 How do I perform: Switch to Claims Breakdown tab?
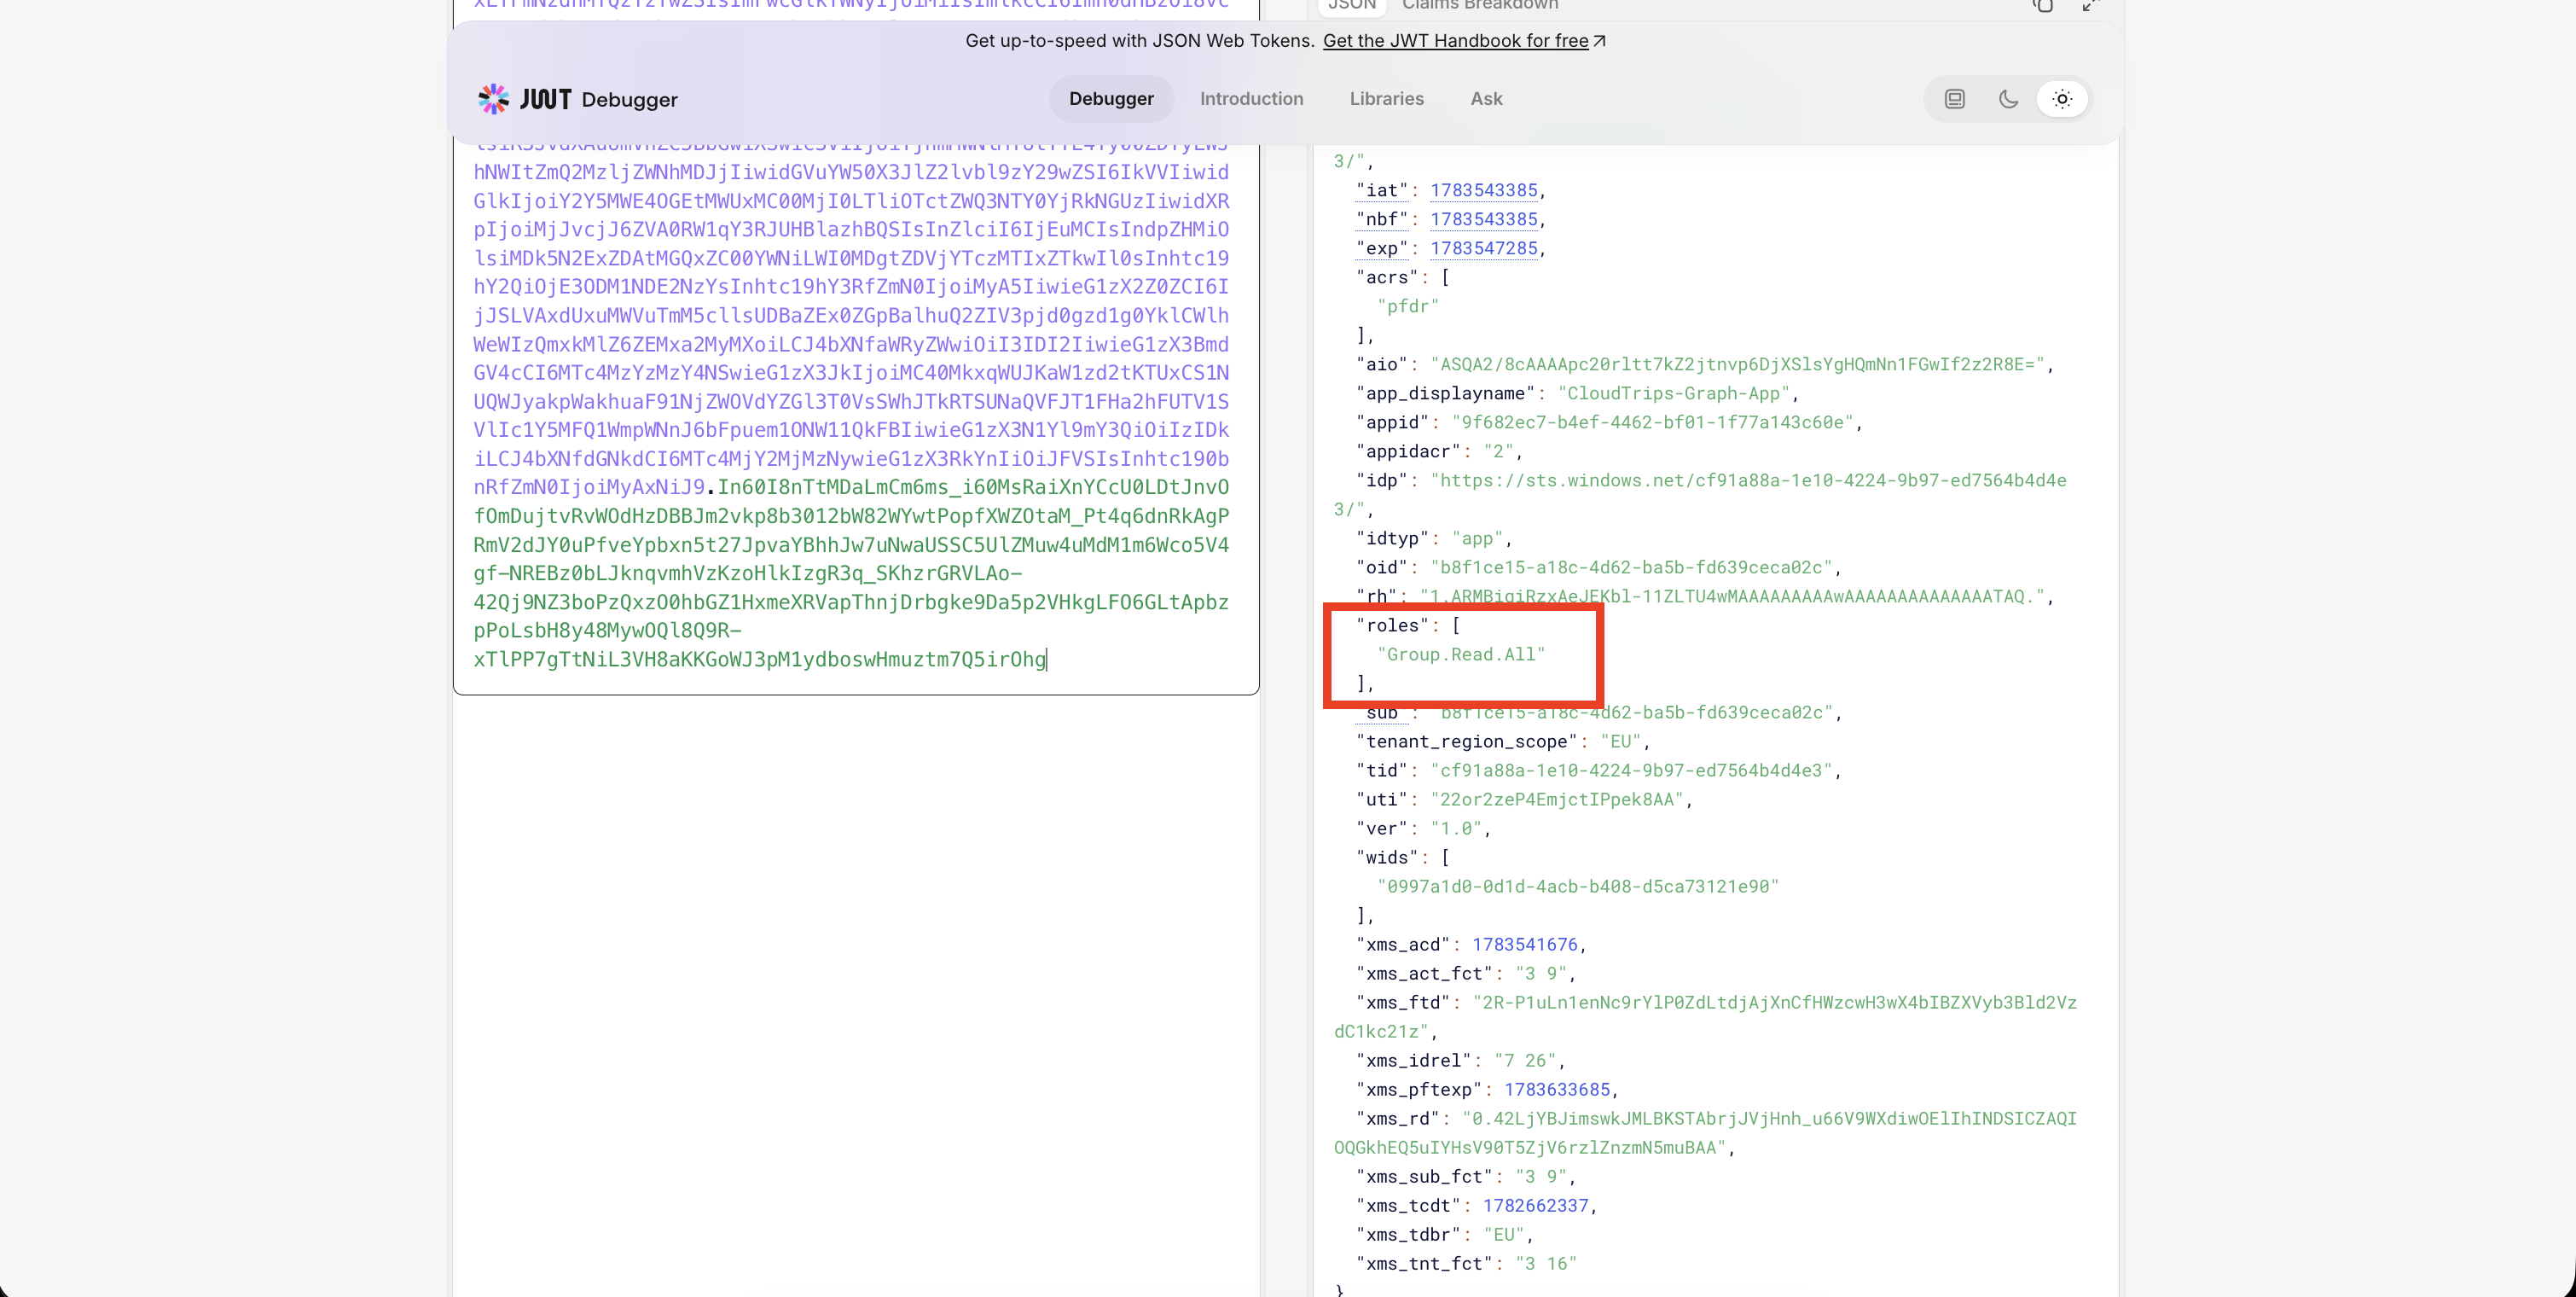tap(1480, 5)
